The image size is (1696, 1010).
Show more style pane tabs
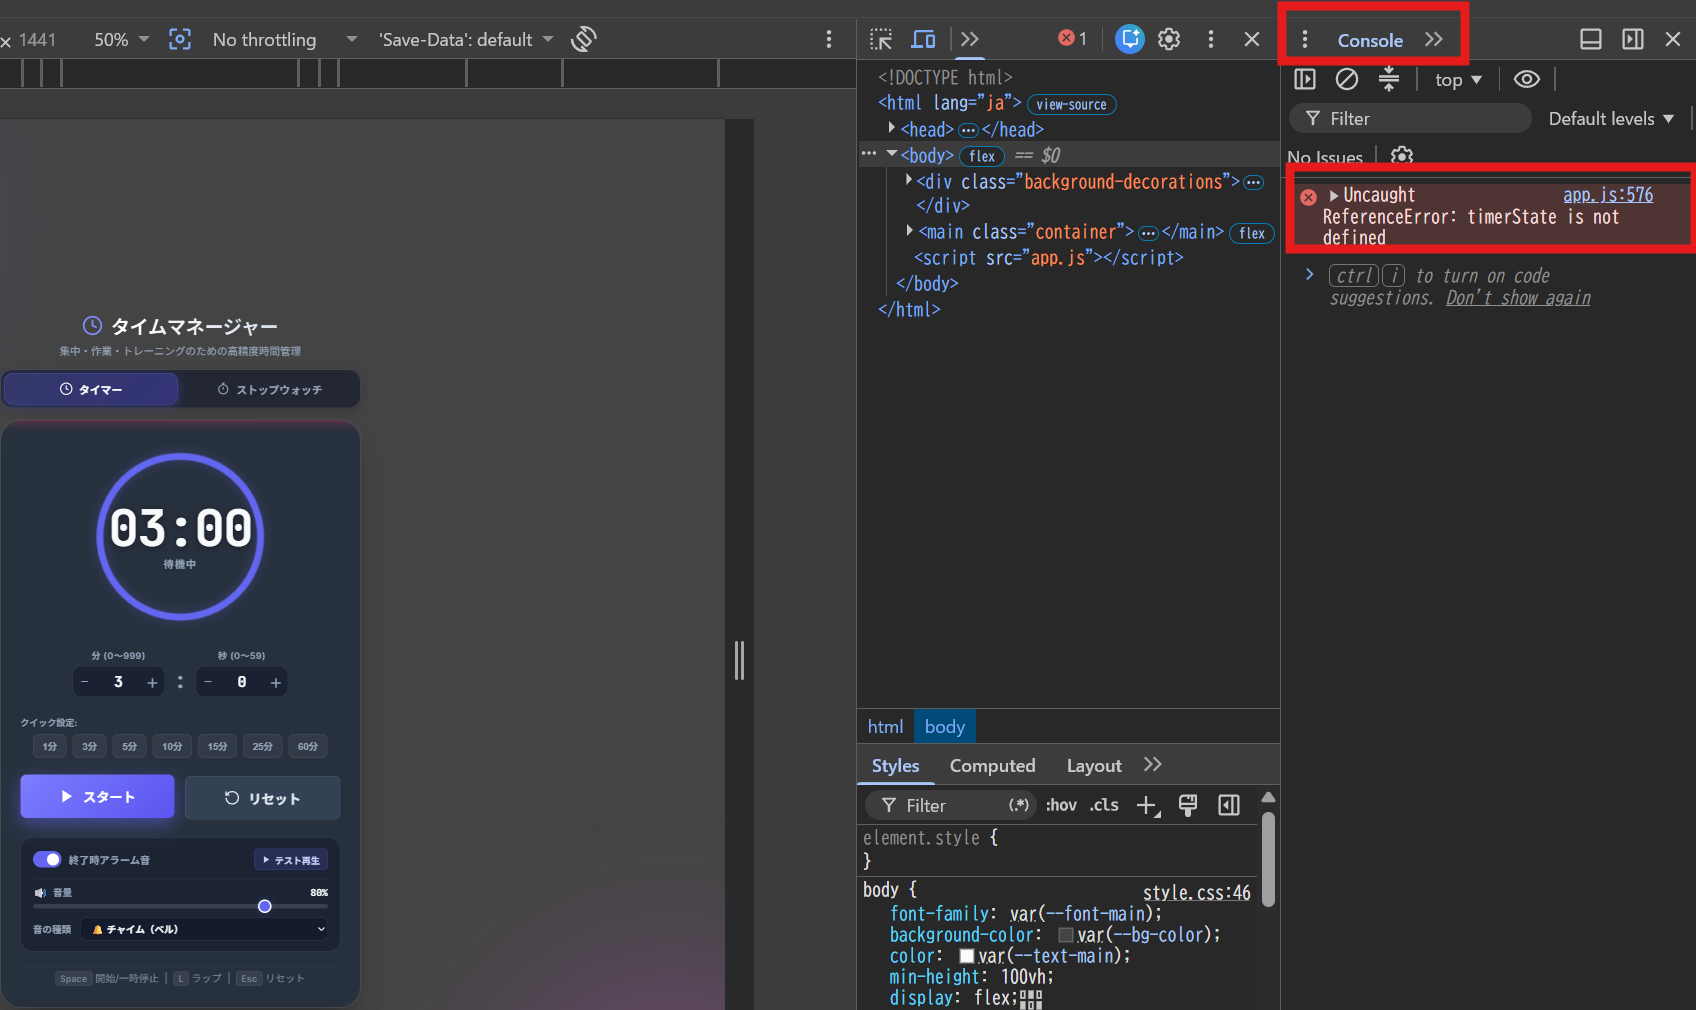[x=1153, y=765]
